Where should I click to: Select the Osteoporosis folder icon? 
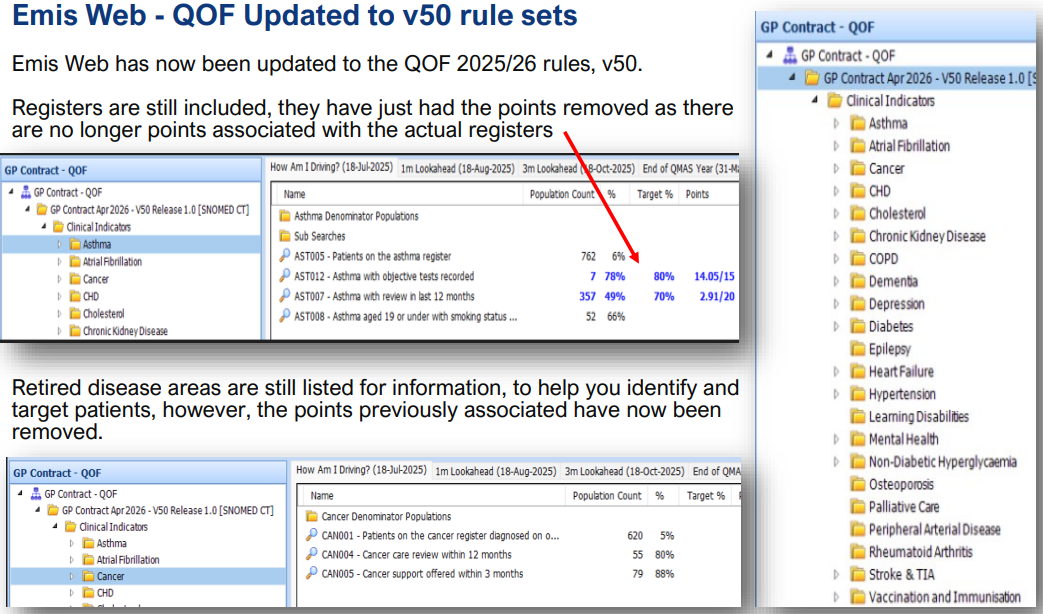857,484
